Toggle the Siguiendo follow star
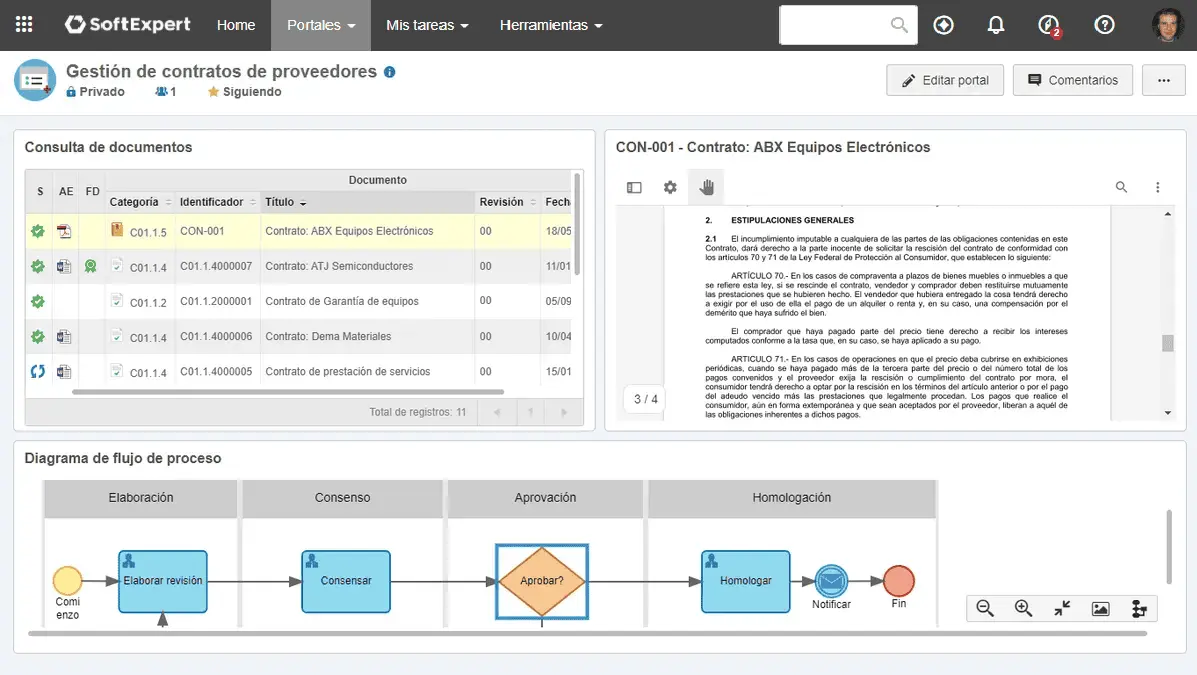The height and width of the screenshot is (675, 1197). 213,92
